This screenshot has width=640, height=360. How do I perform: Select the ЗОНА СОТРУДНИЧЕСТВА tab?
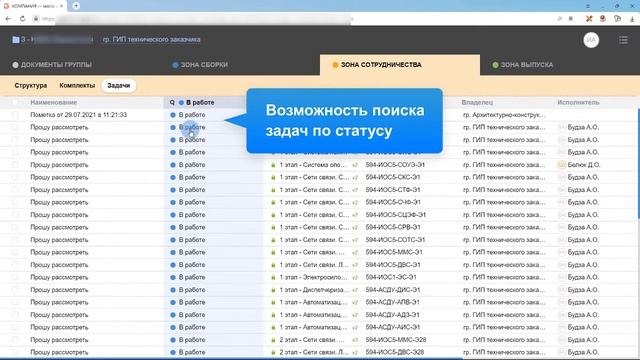[400, 65]
